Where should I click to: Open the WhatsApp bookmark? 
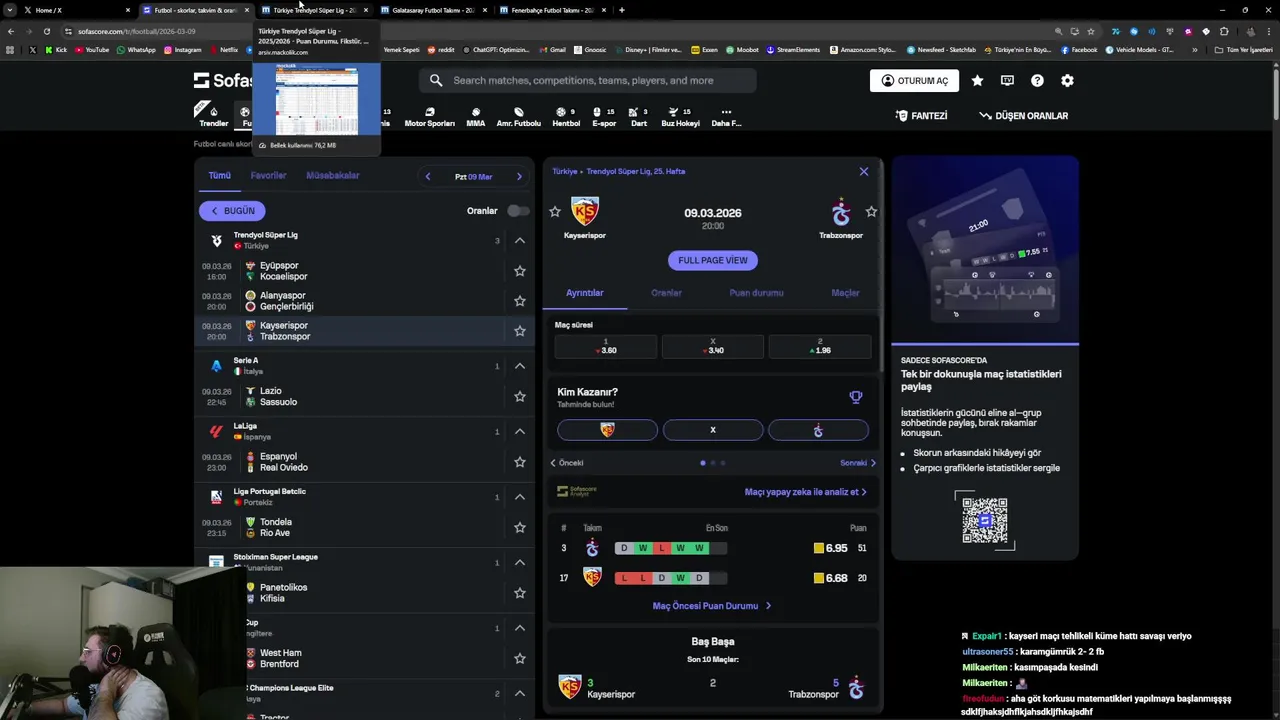point(136,49)
